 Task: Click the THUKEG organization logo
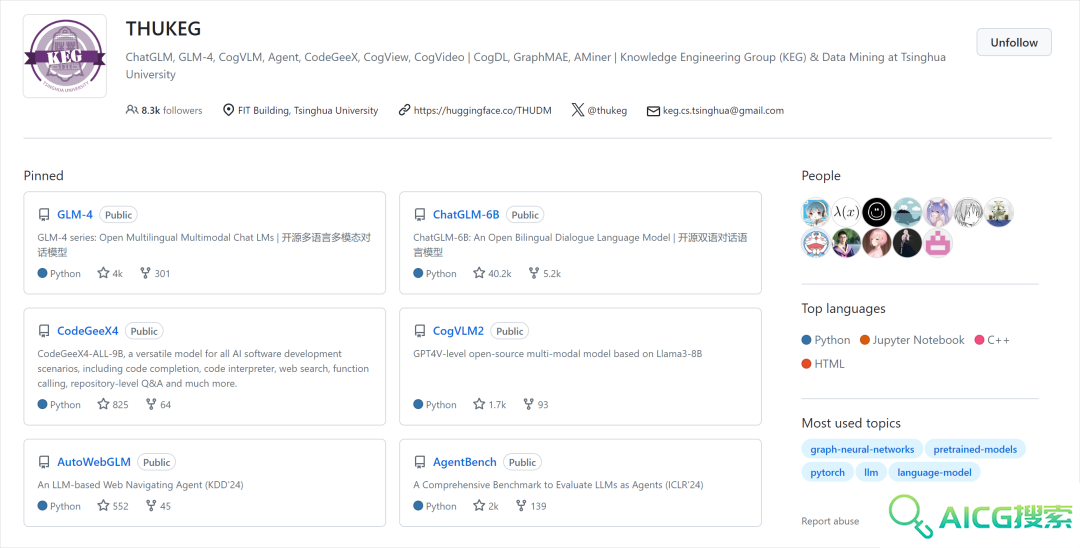(x=65, y=56)
